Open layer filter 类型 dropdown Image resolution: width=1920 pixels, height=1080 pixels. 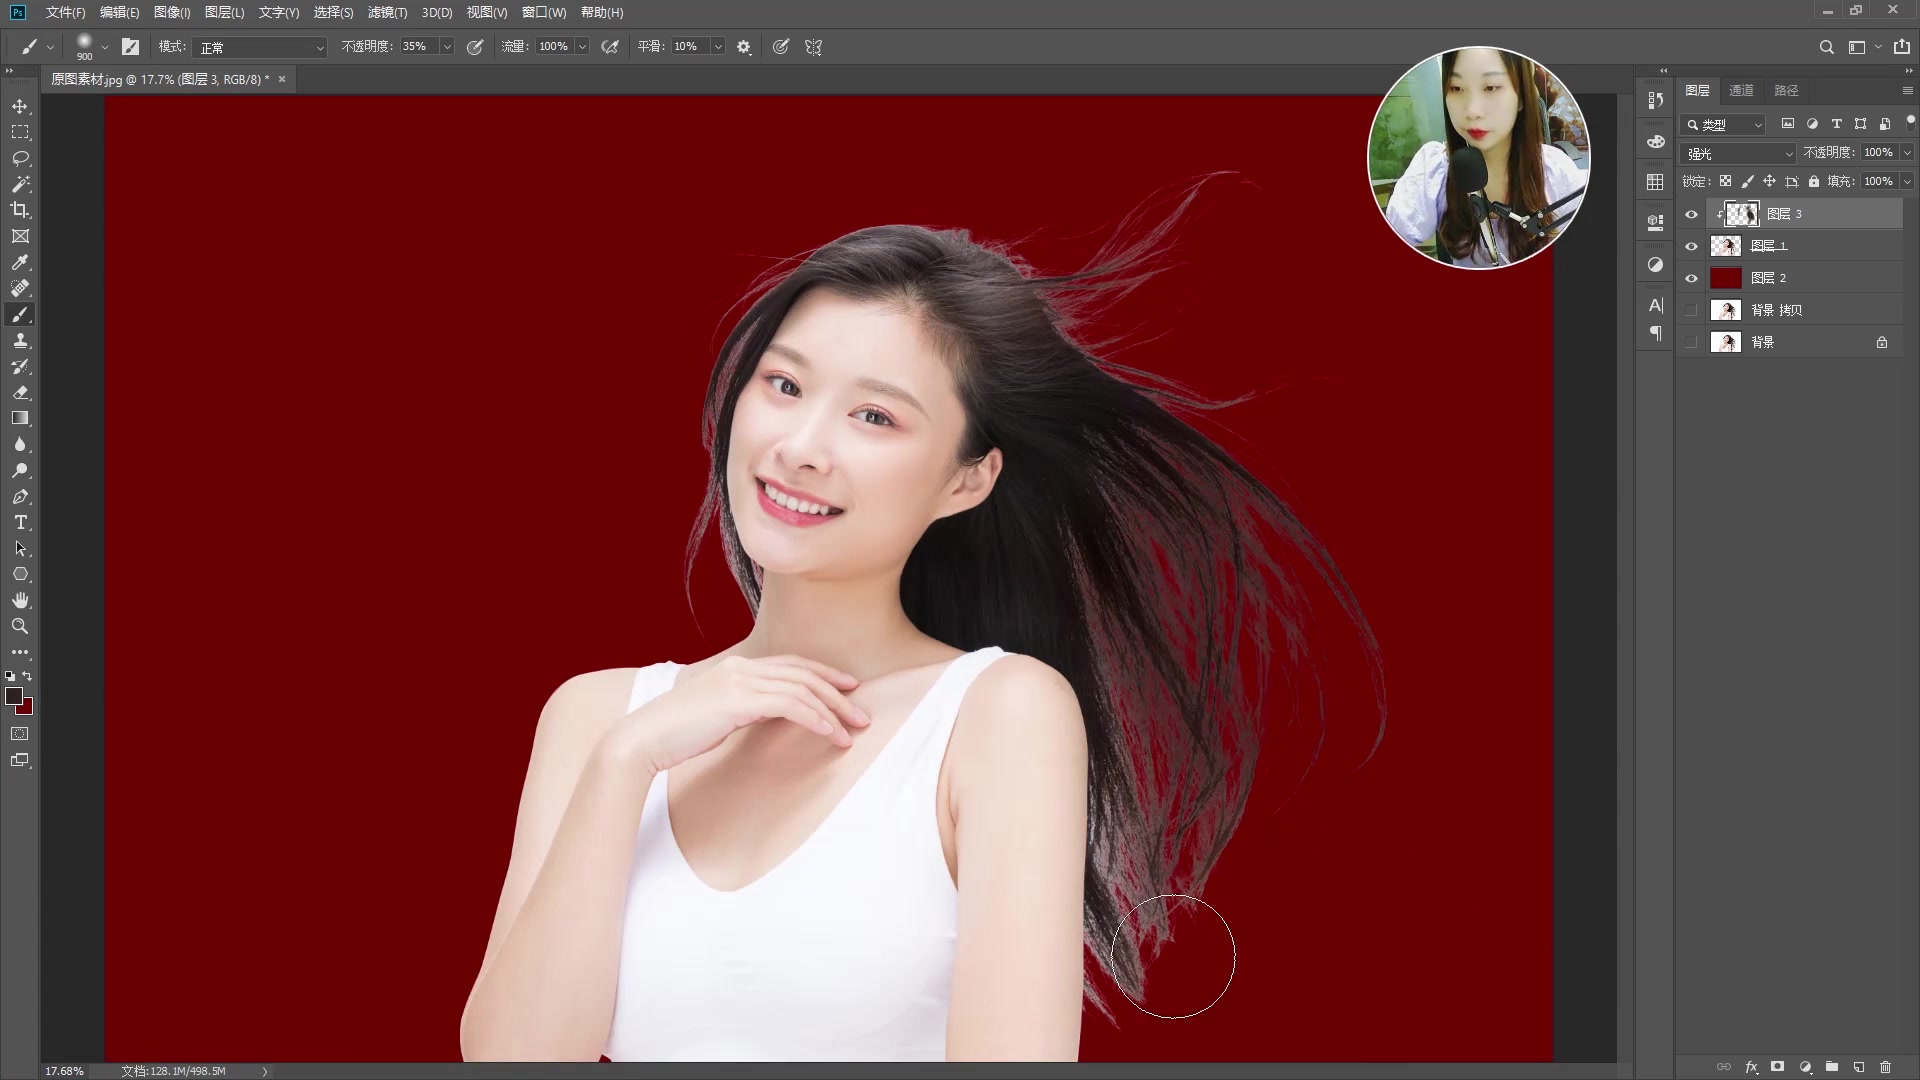coord(1724,125)
